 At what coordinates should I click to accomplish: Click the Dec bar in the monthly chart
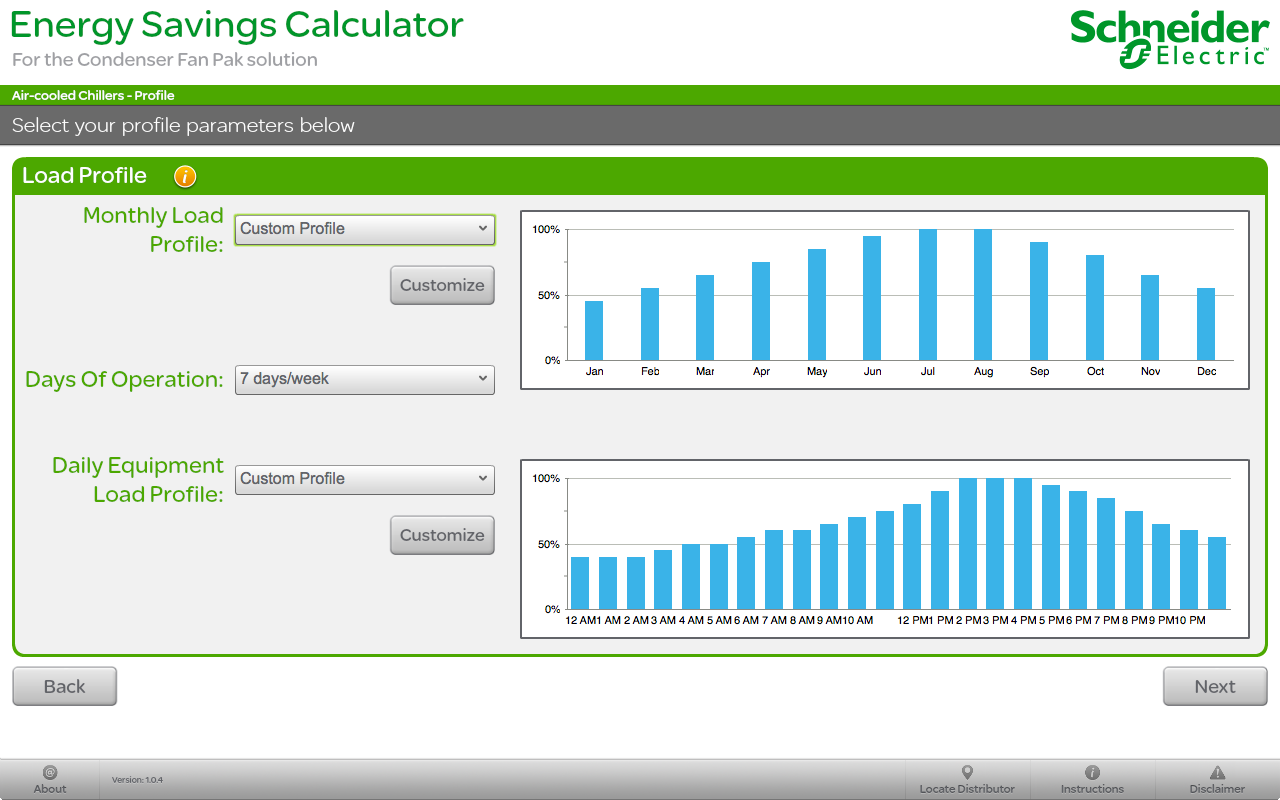point(1206,324)
